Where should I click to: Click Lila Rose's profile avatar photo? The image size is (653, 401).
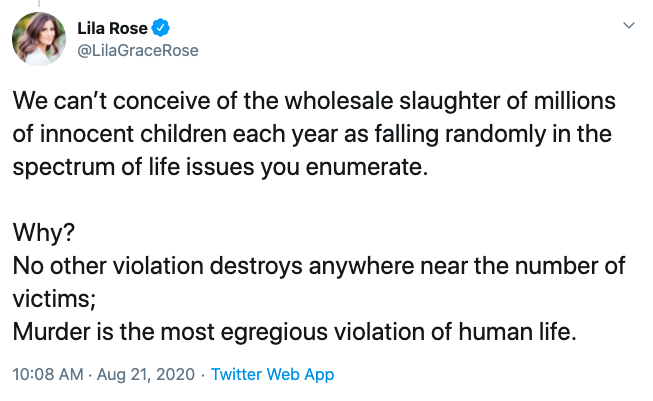pos(39,40)
